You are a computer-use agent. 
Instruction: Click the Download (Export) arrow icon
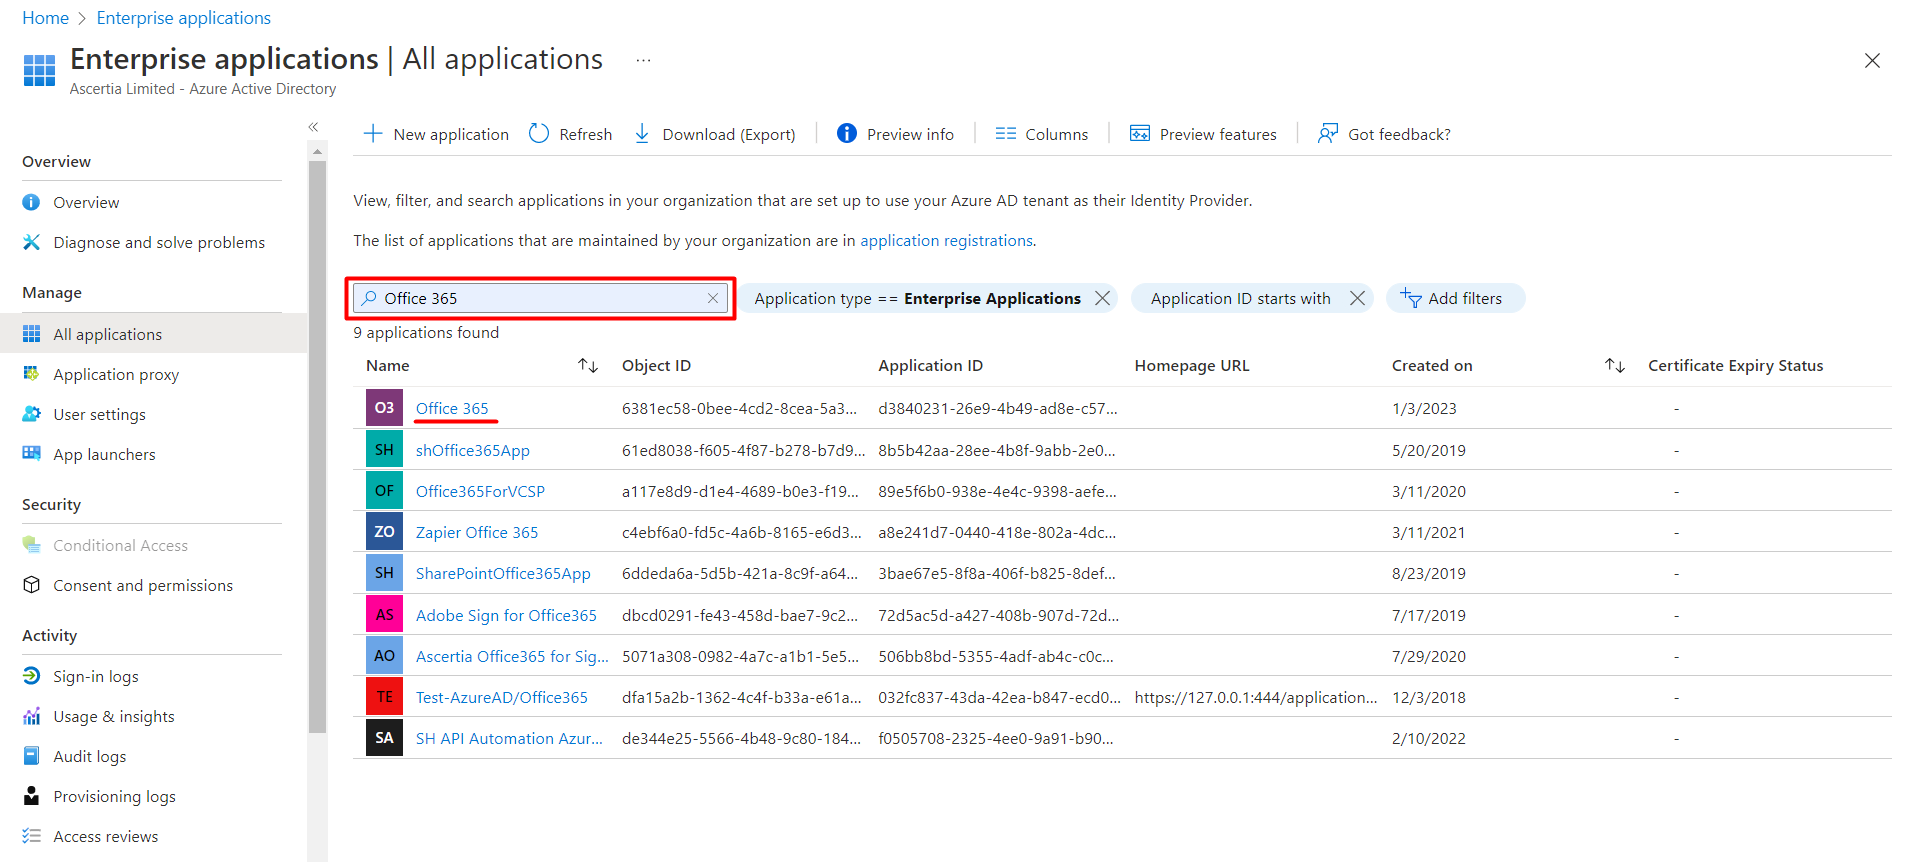(x=642, y=134)
